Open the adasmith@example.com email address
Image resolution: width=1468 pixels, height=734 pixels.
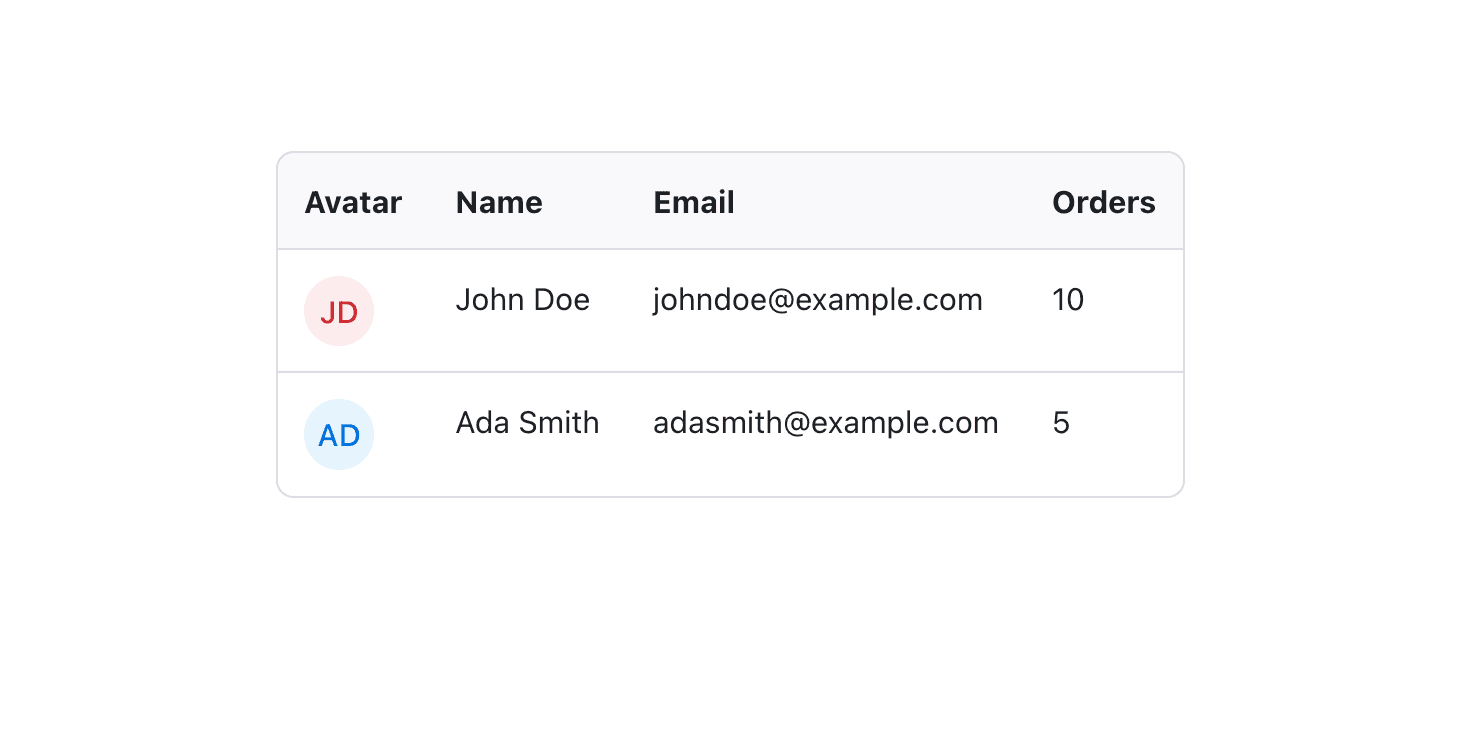825,423
